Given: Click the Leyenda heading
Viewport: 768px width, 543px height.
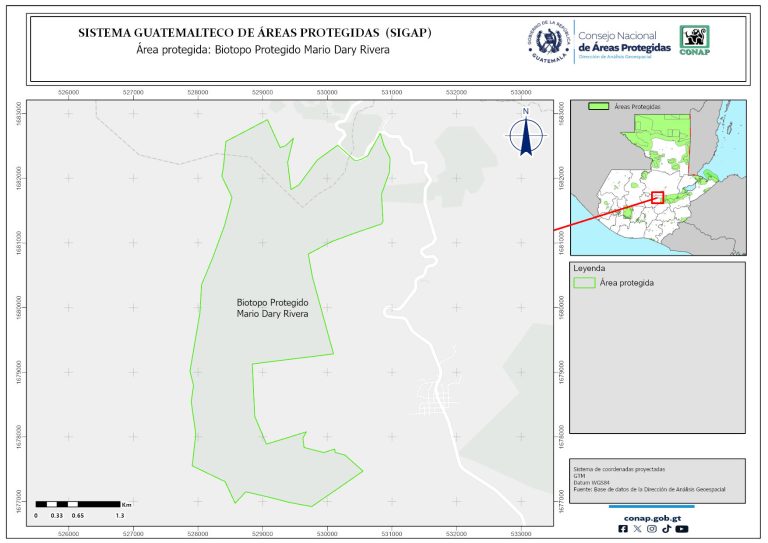Looking at the screenshot, I should (589, 269).
